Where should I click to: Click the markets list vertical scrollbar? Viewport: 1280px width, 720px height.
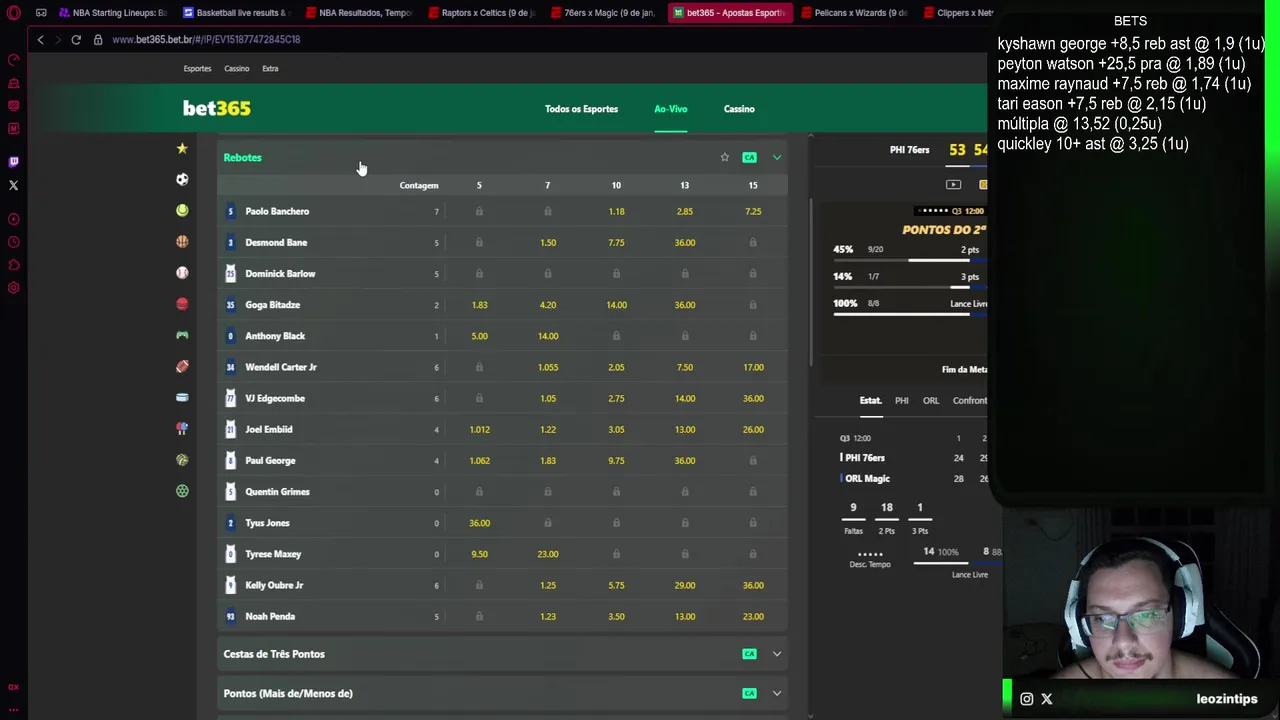tap(810, 280)
